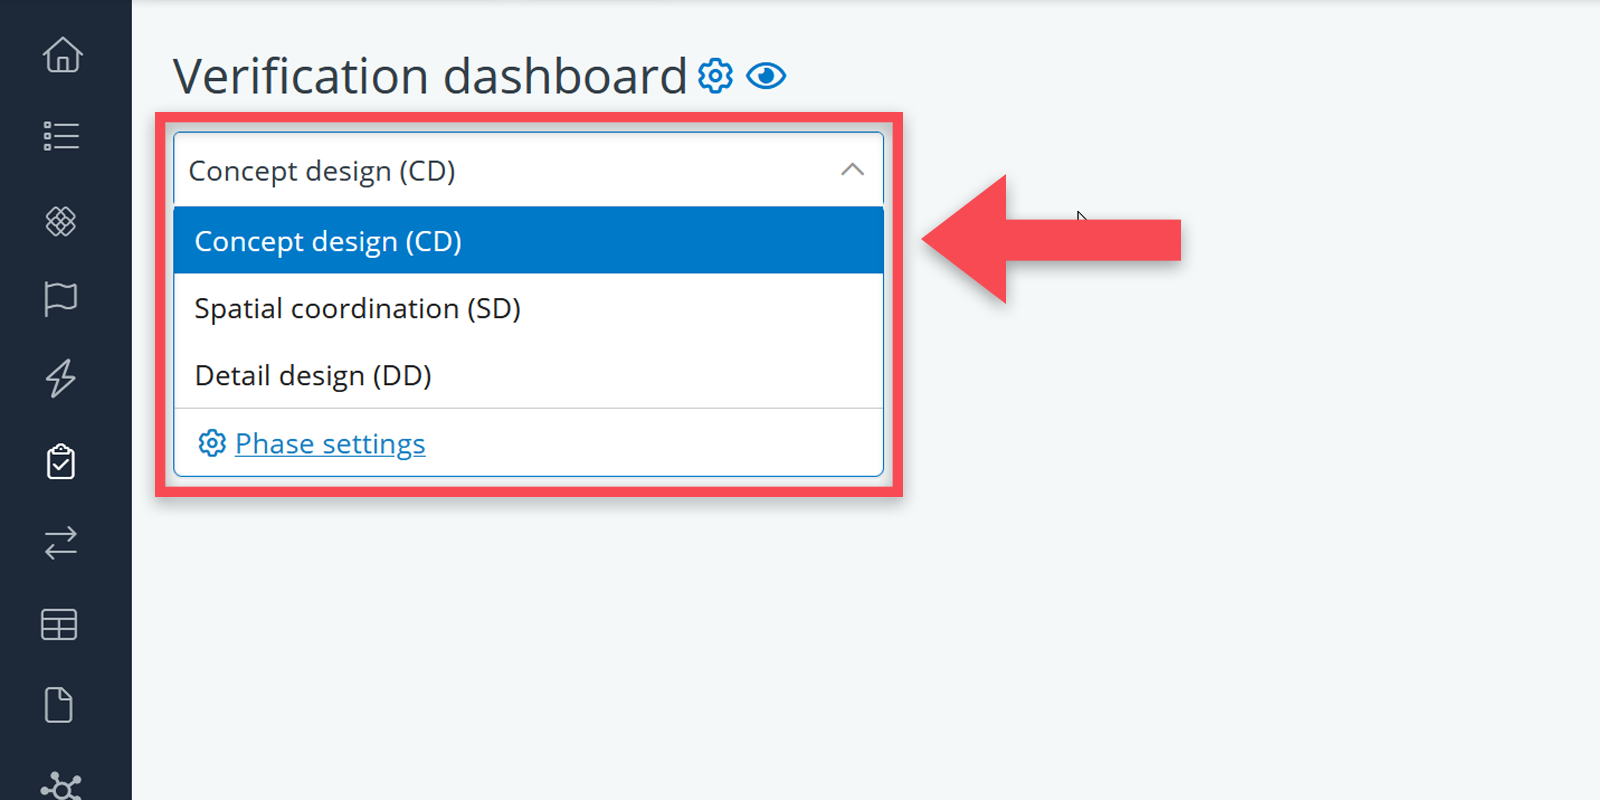Image resolution: width=1600 pixels, height=800 pixels.
Task: Open the bulleted list sidebar icon
Action: (x=61, y=136)
